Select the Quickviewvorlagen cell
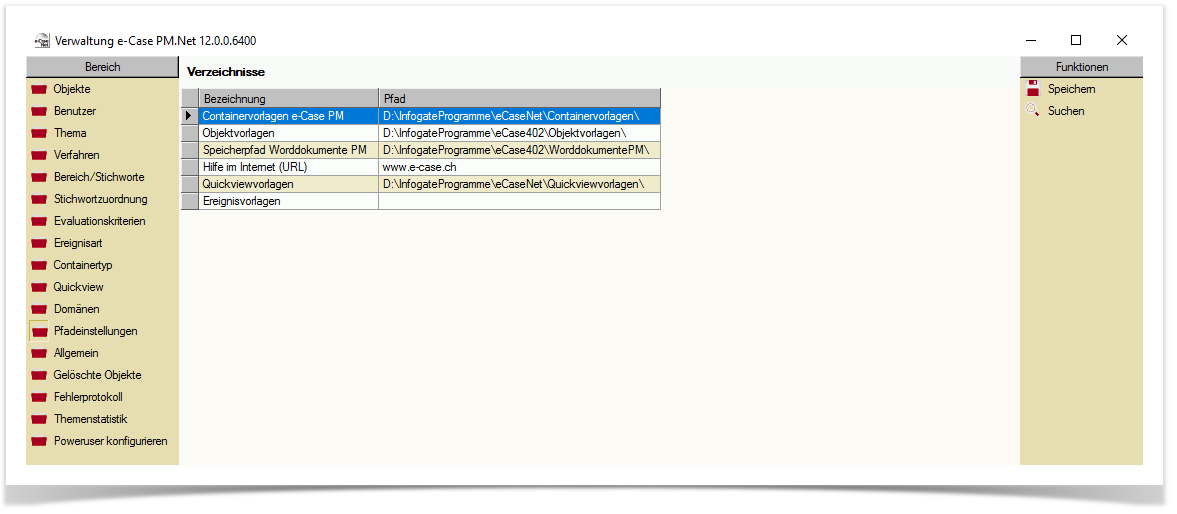The height and width of the screenshot is (514, 1177). pos(289,184)
